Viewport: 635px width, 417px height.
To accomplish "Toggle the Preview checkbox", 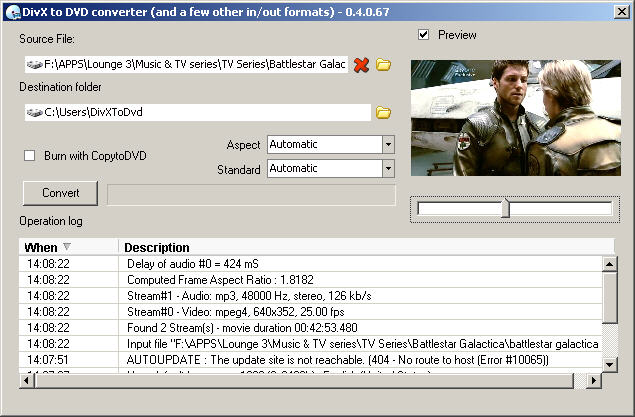I will 423,35.
